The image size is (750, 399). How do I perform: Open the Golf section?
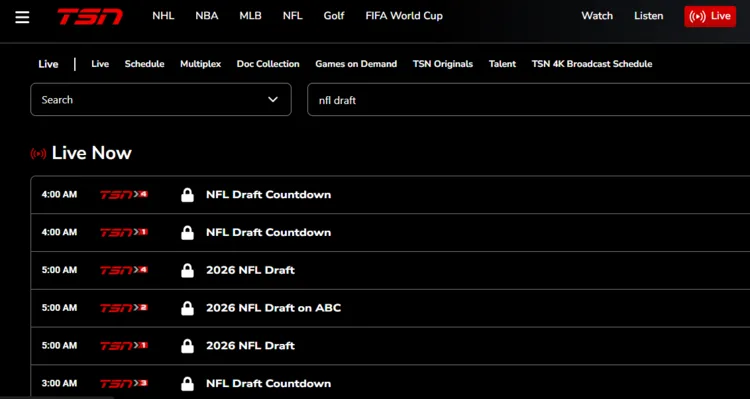coord(334,16)
